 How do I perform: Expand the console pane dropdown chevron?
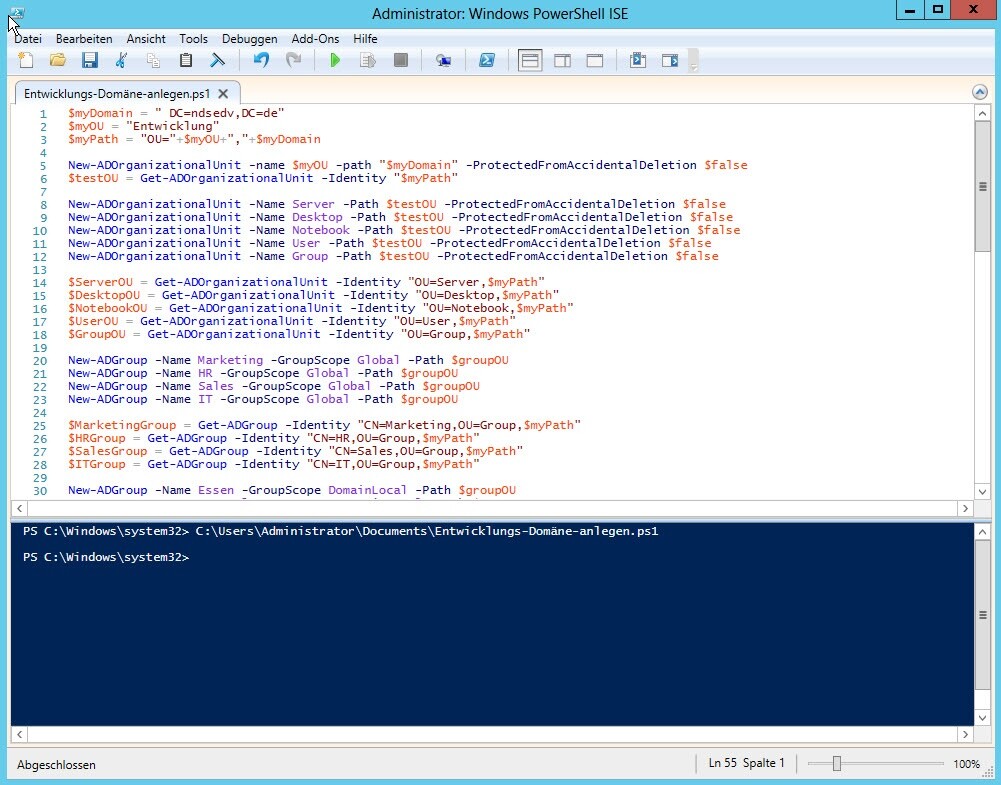click(x=980, y=716)
